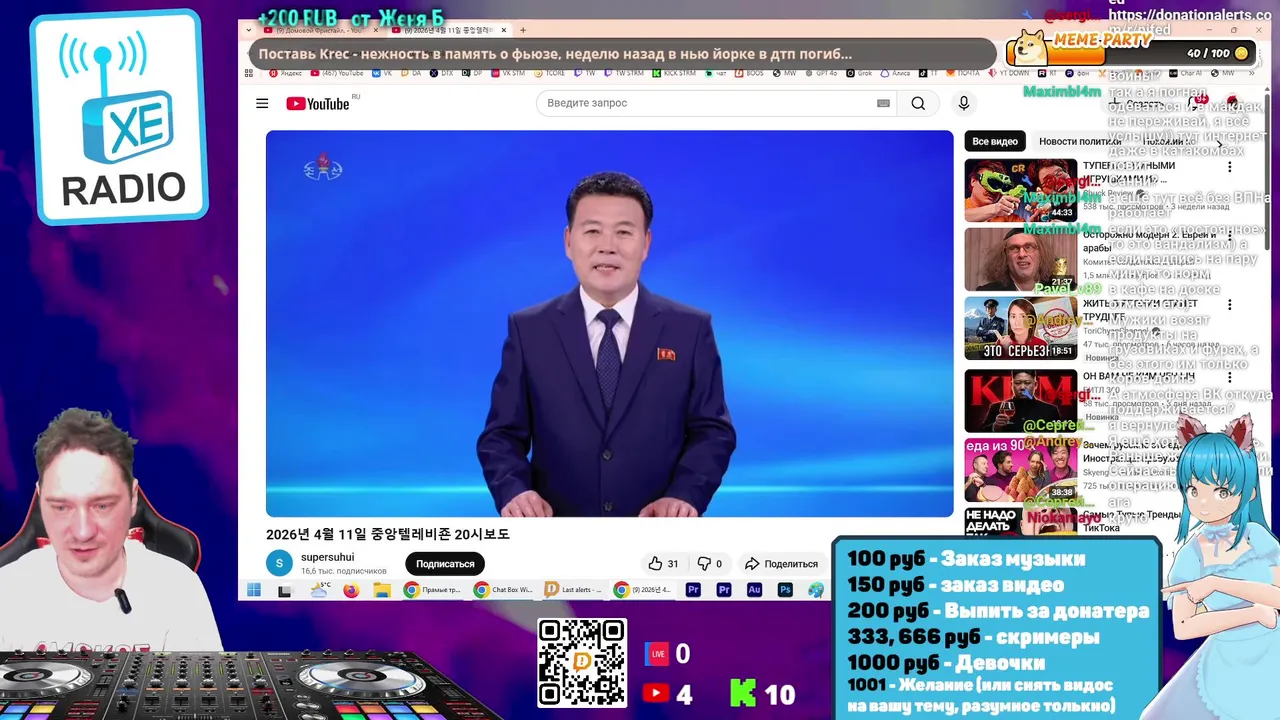
Task: Open the on-screen keyboard in search box
Action: [x=883, y=103]
